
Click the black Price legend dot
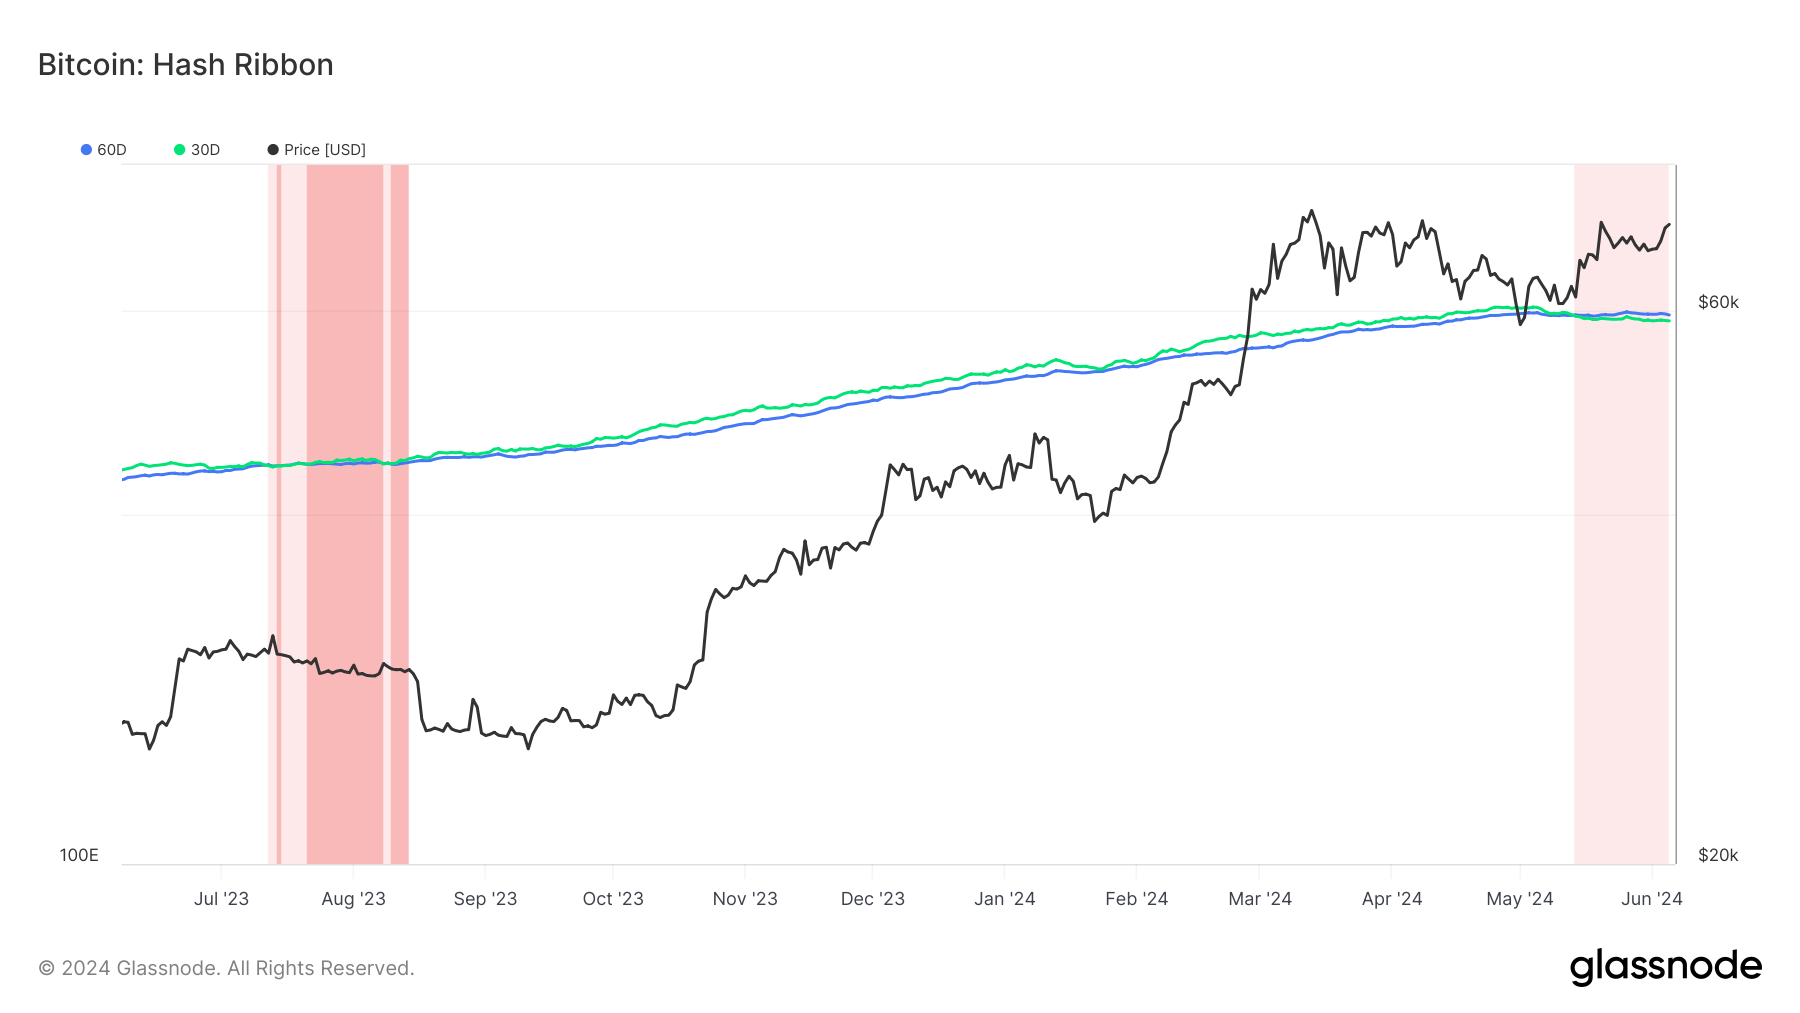point(273,150)
